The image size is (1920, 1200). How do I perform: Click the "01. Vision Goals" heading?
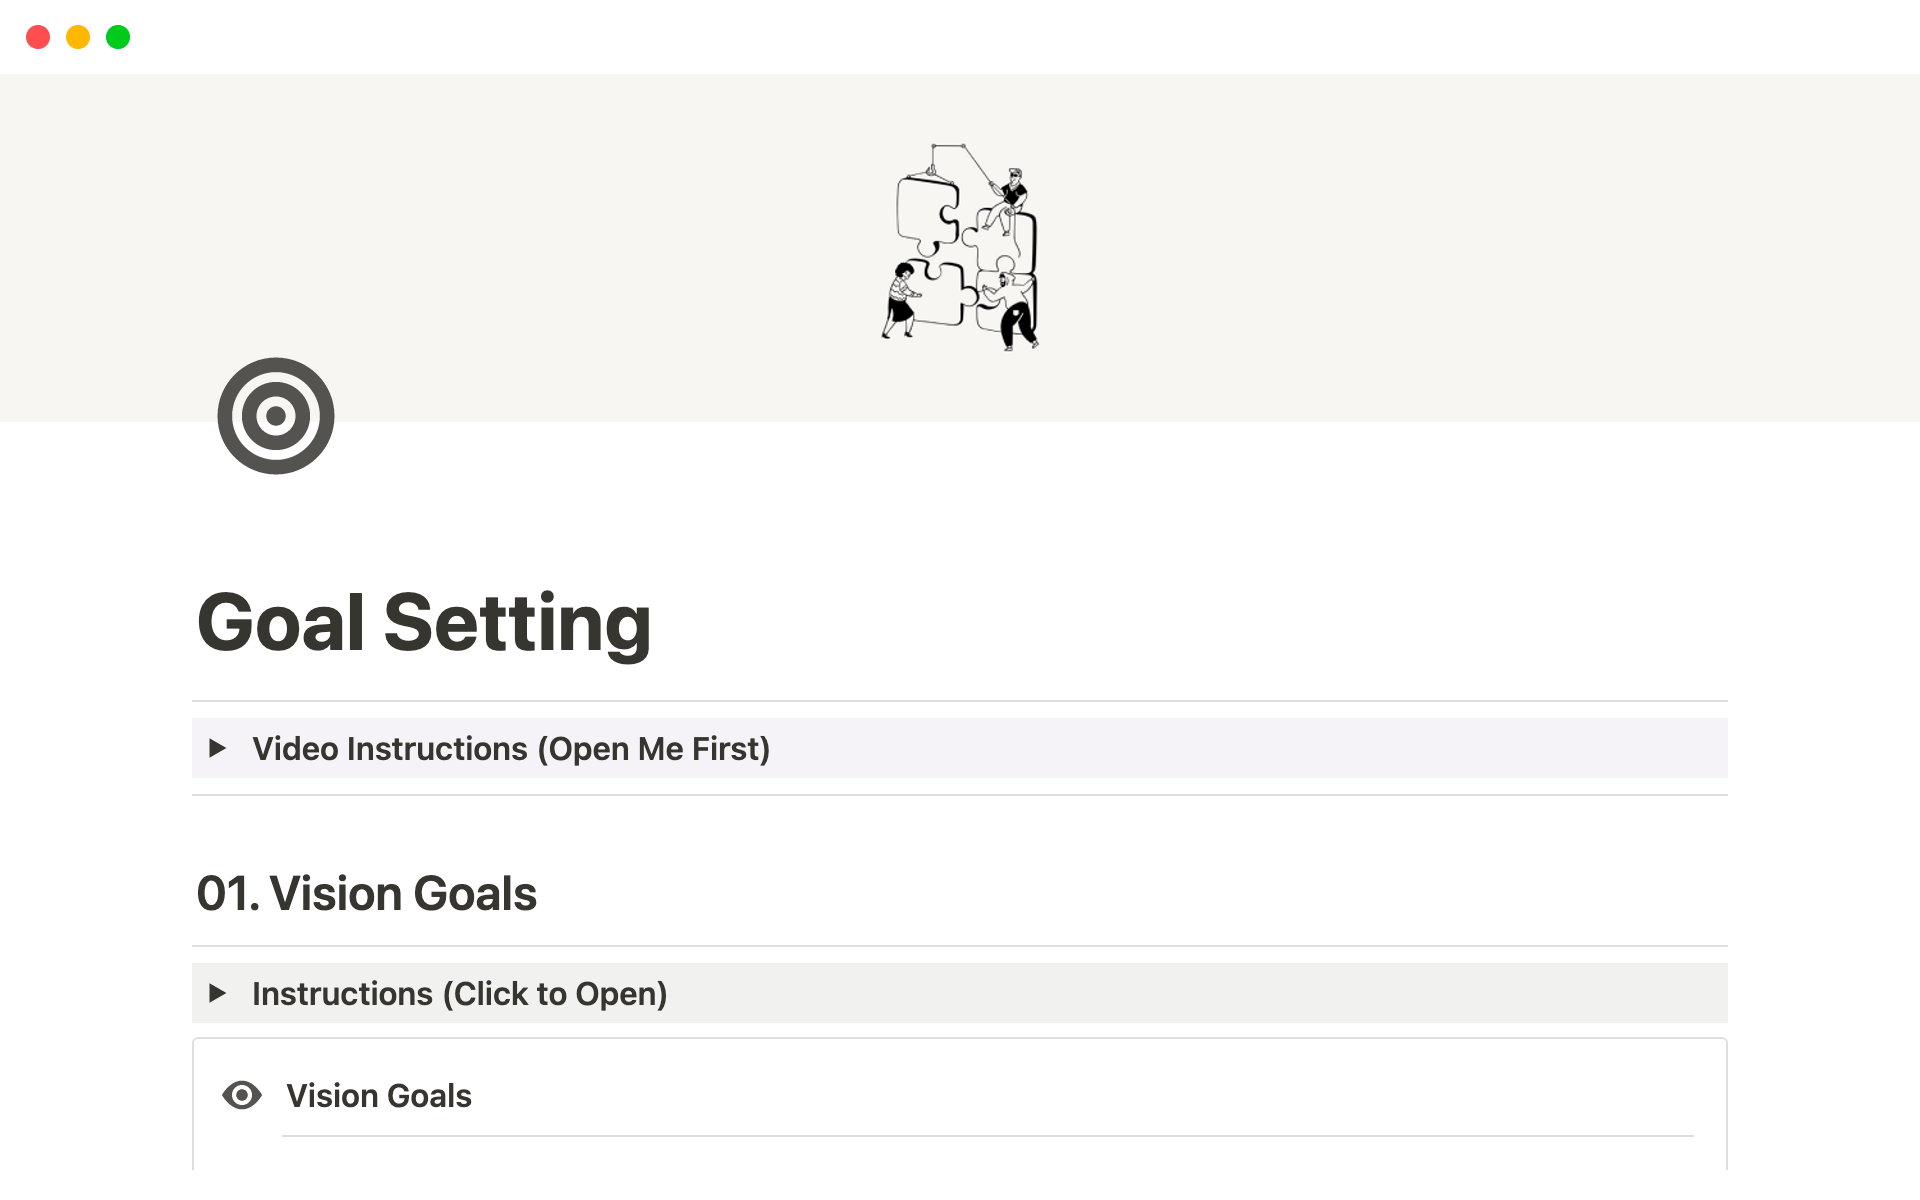point(366,893)
